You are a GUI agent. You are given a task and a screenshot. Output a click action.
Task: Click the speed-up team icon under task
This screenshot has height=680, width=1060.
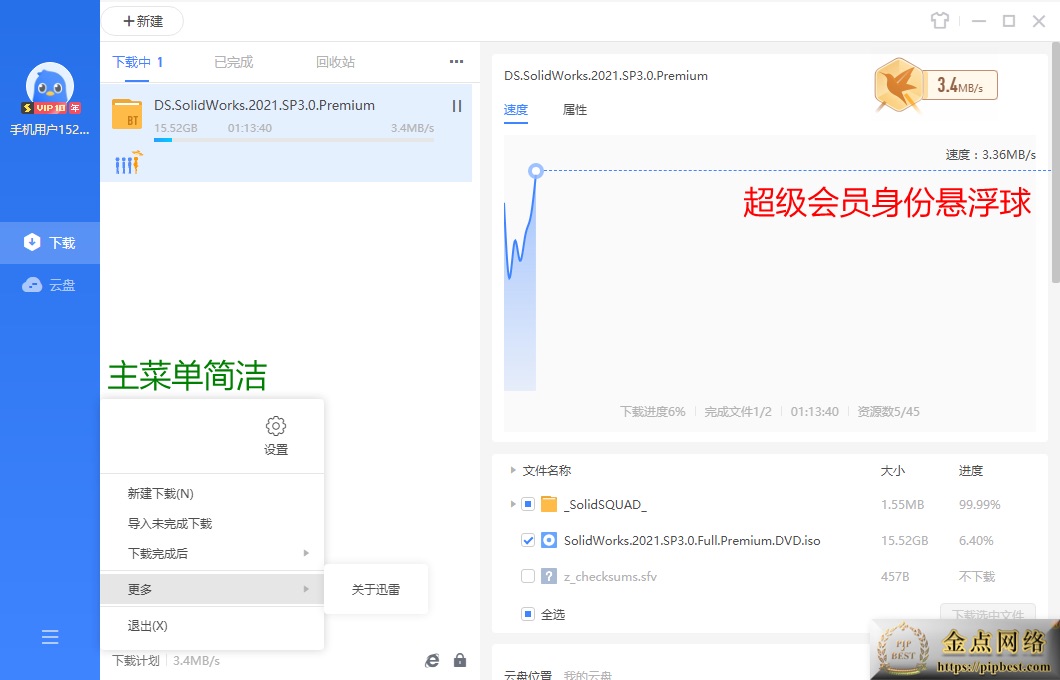[x=128, y=163]
